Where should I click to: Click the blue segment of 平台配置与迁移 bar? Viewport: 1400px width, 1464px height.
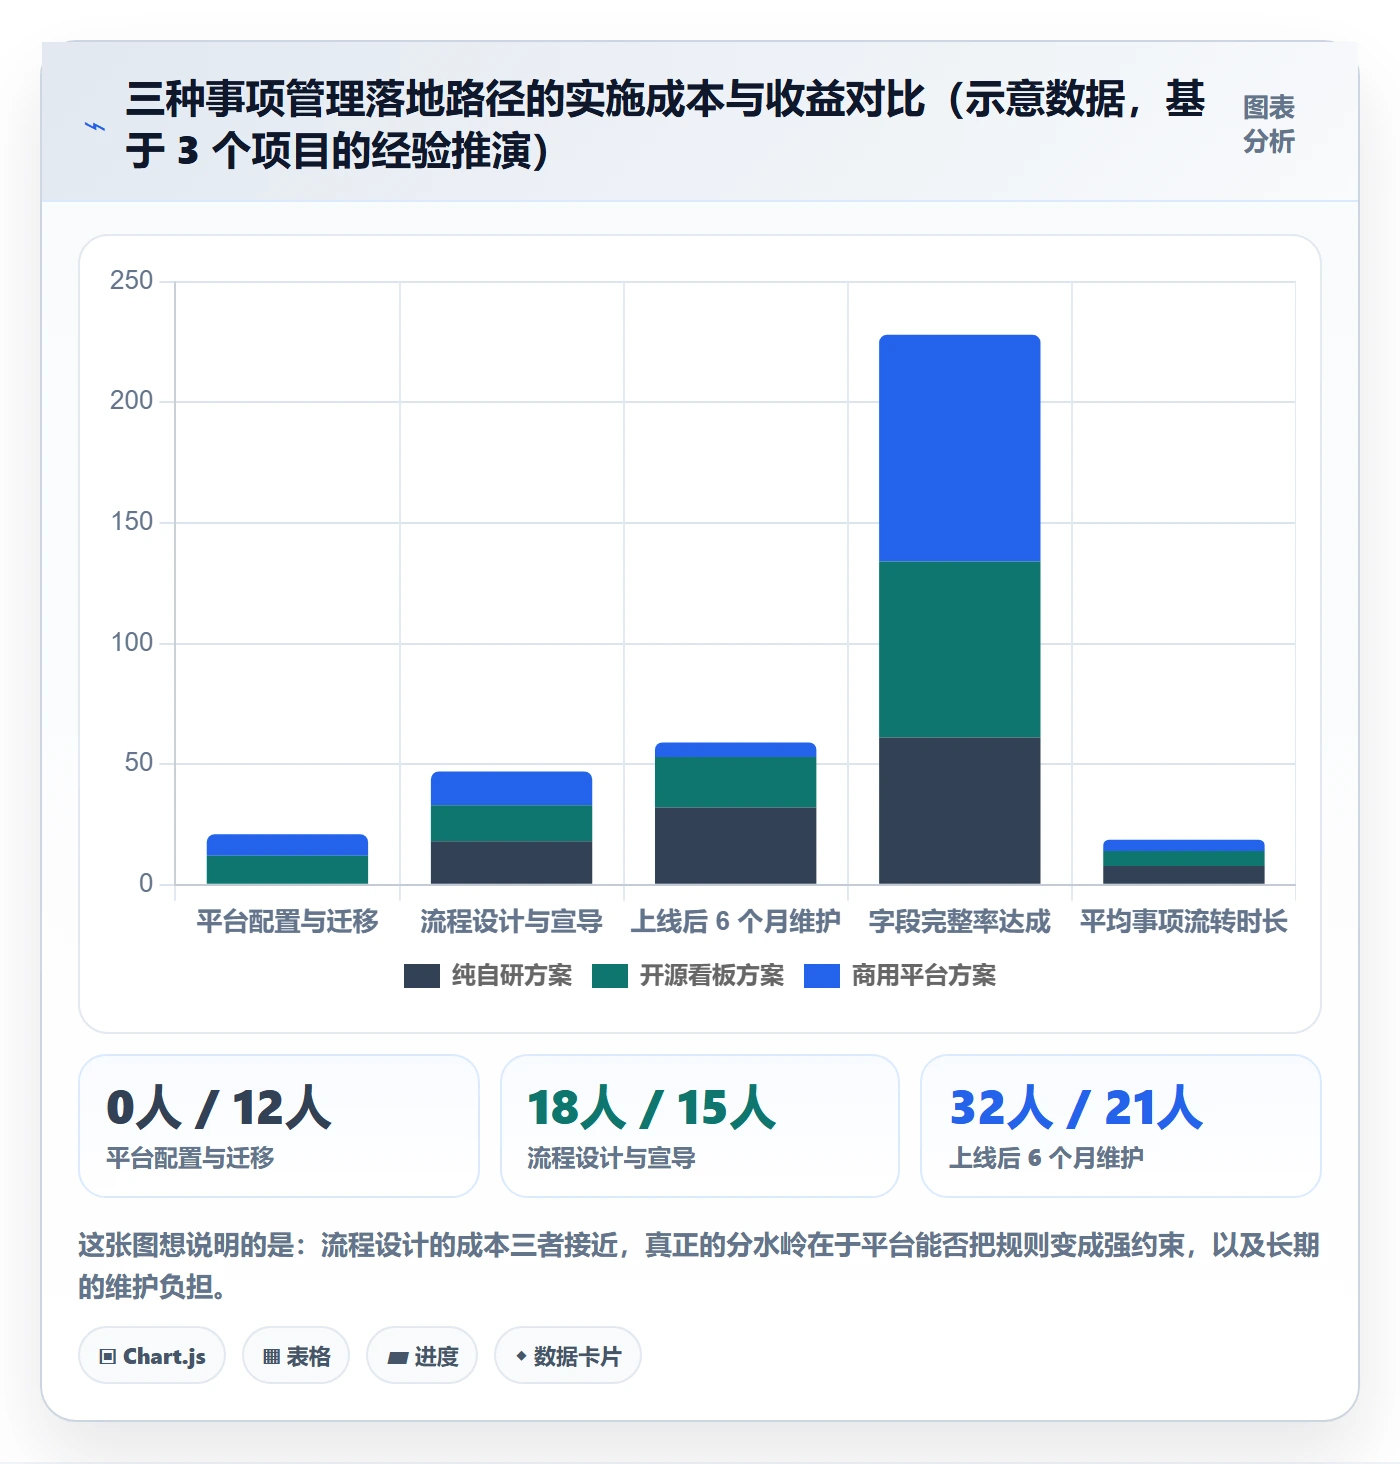[x=288, y=845]
